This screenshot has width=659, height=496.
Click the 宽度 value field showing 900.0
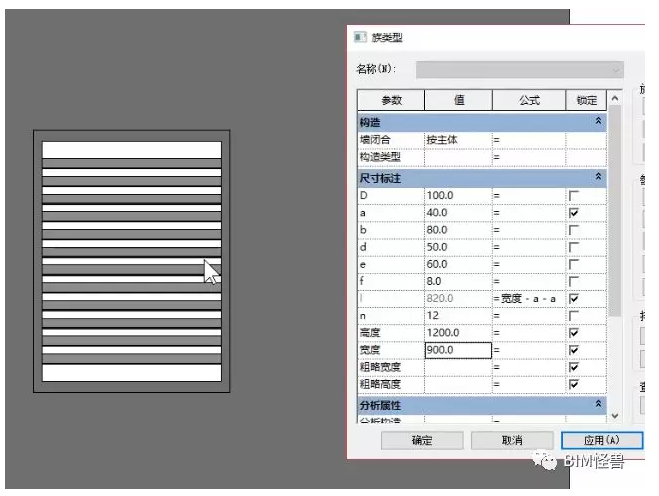457,350
